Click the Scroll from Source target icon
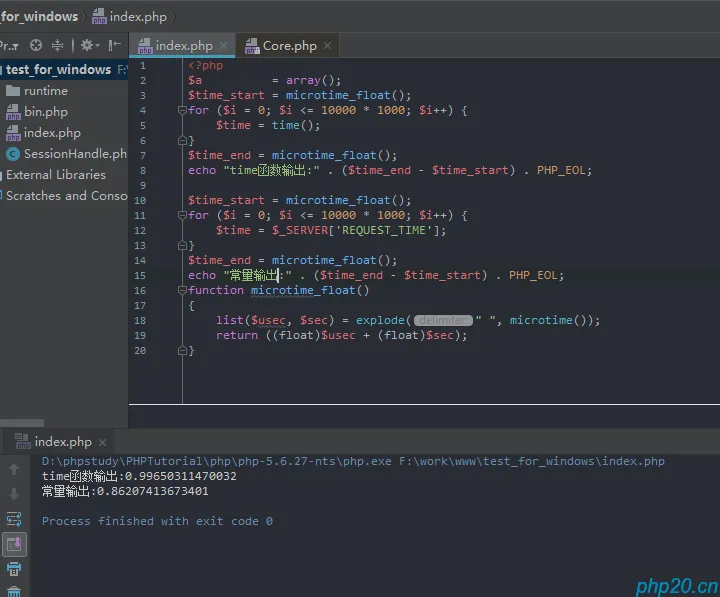Image resolution: width=720 pixels, height=597 pixels. coord(36,45)
